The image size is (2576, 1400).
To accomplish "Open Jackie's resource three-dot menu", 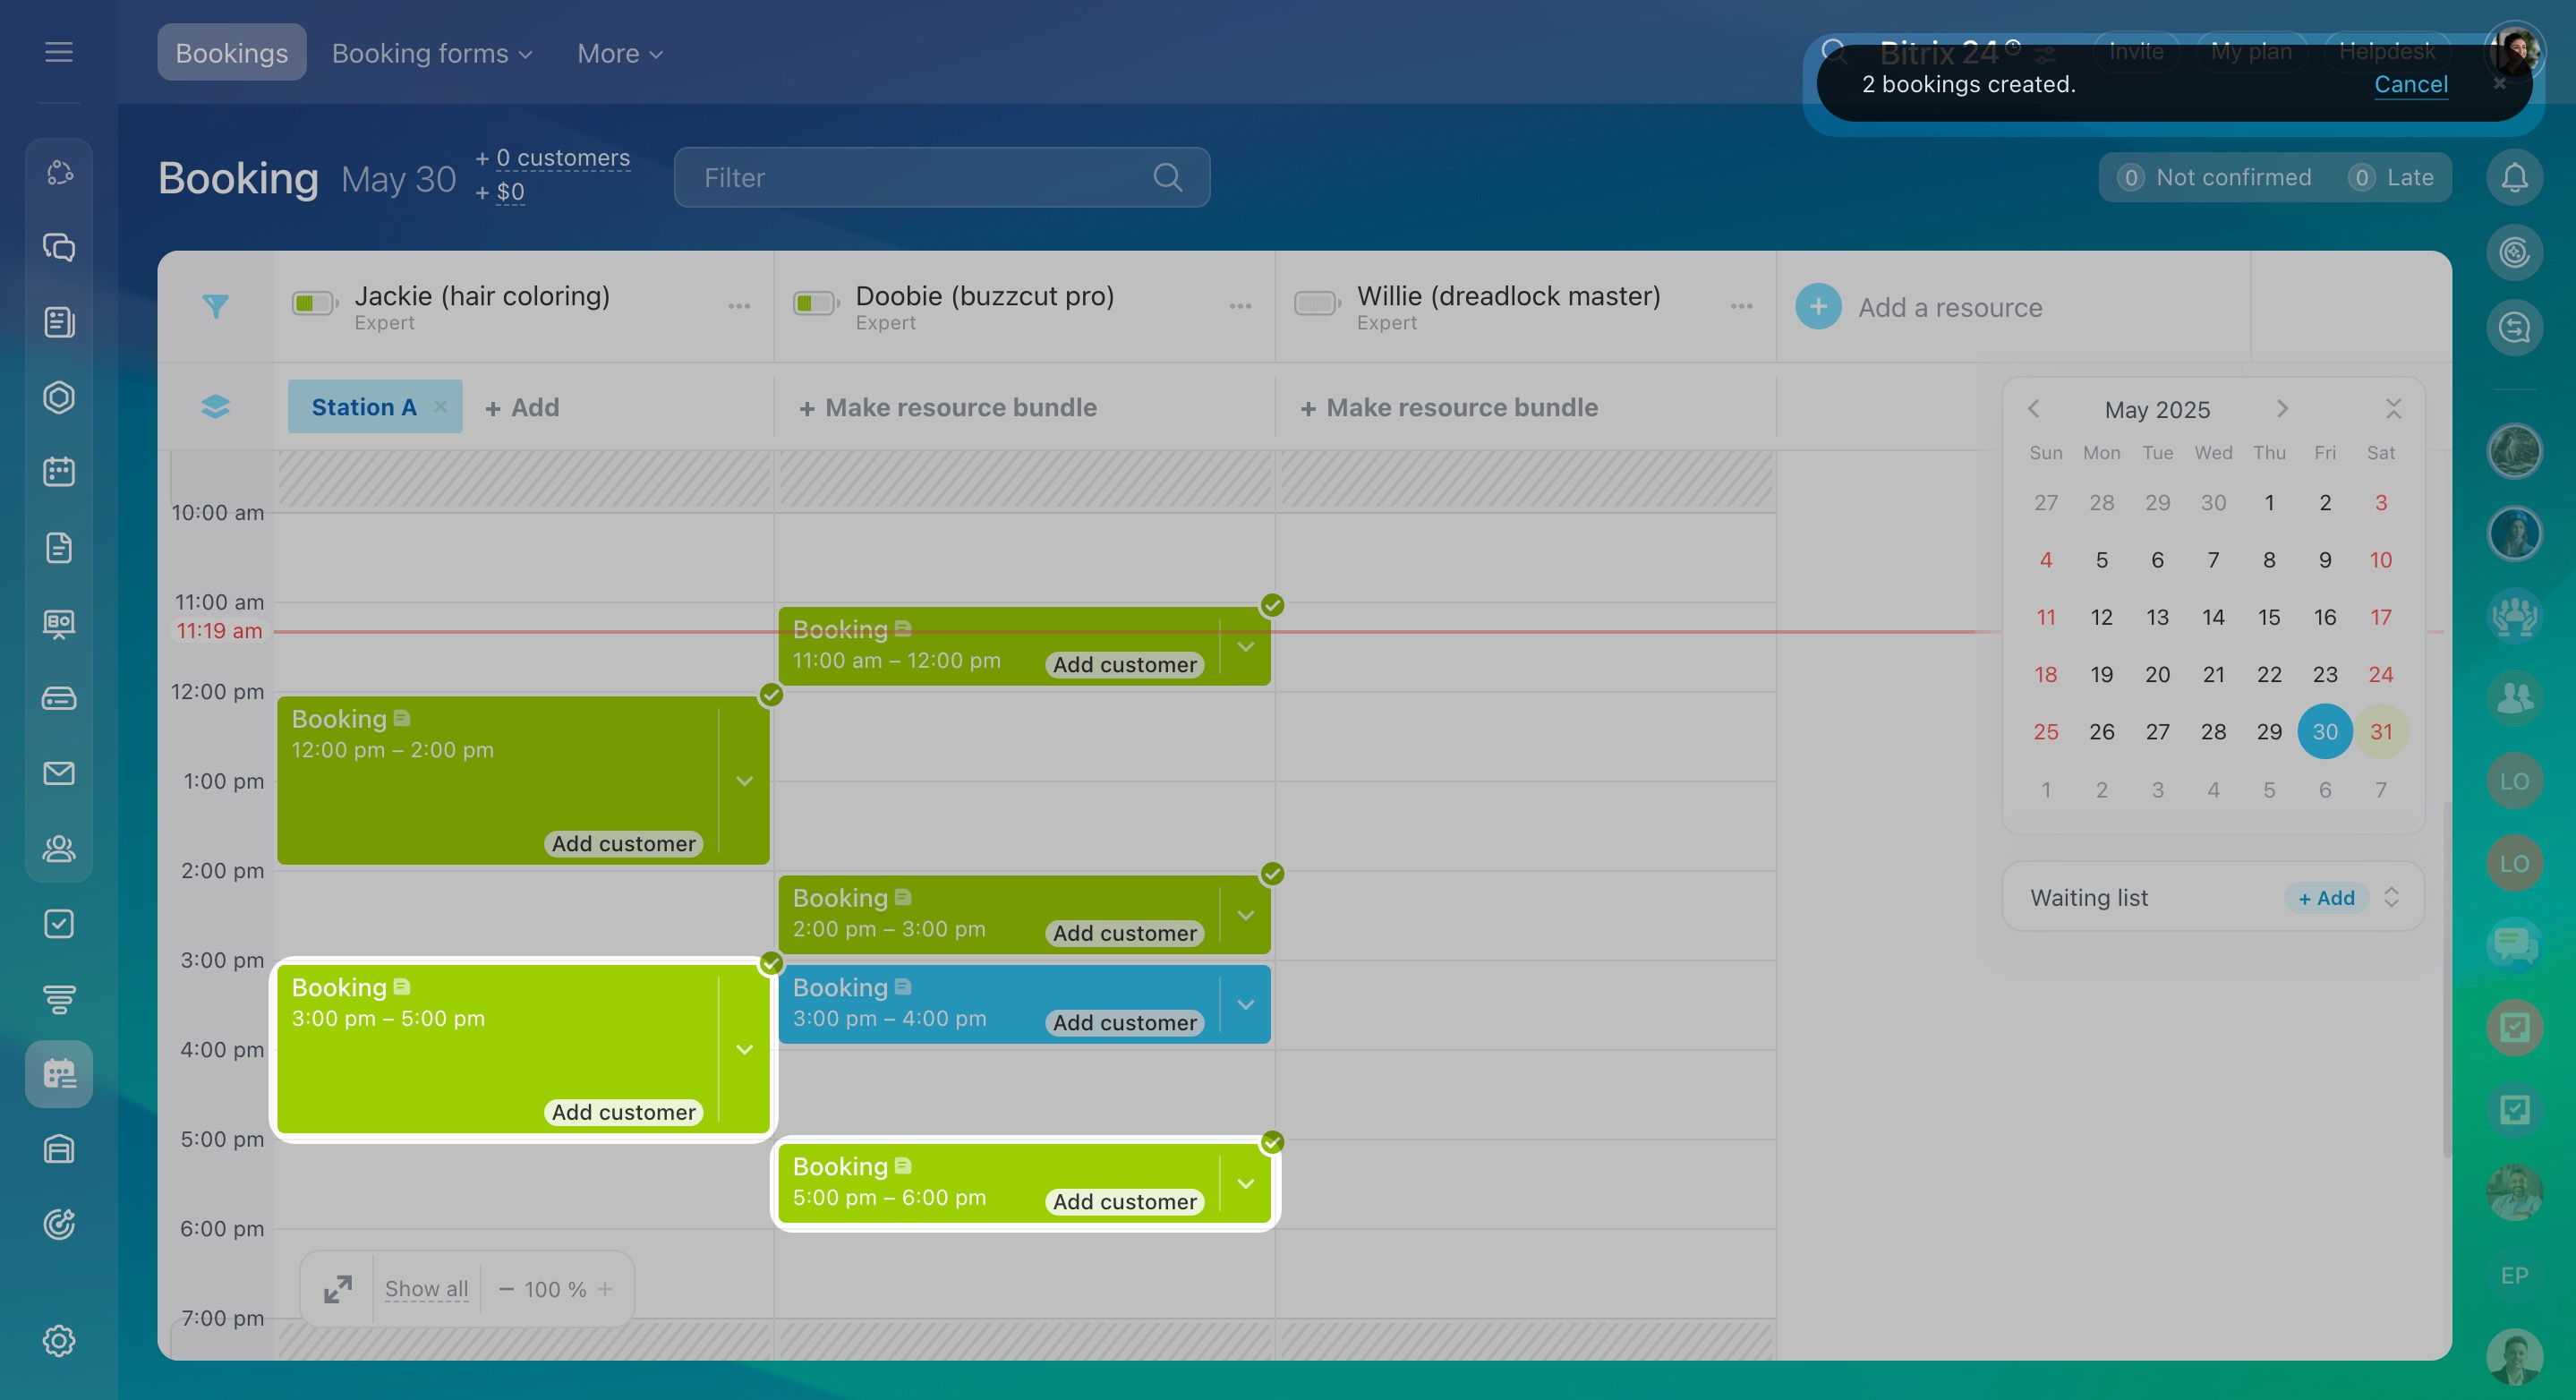I will pyautogui.click(x=739, y=306).
